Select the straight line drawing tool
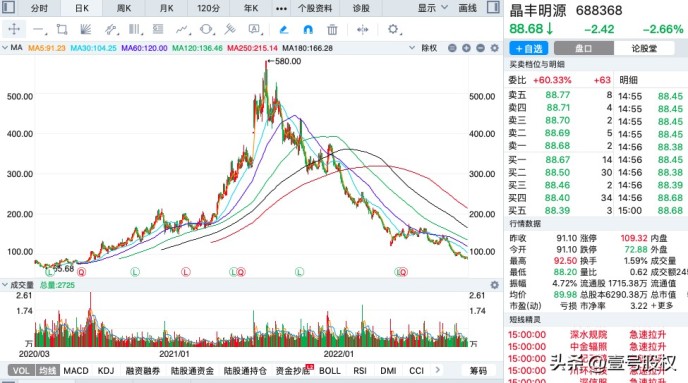The width and height of the screenshot is (688, 383). click(x=39, y=30)
